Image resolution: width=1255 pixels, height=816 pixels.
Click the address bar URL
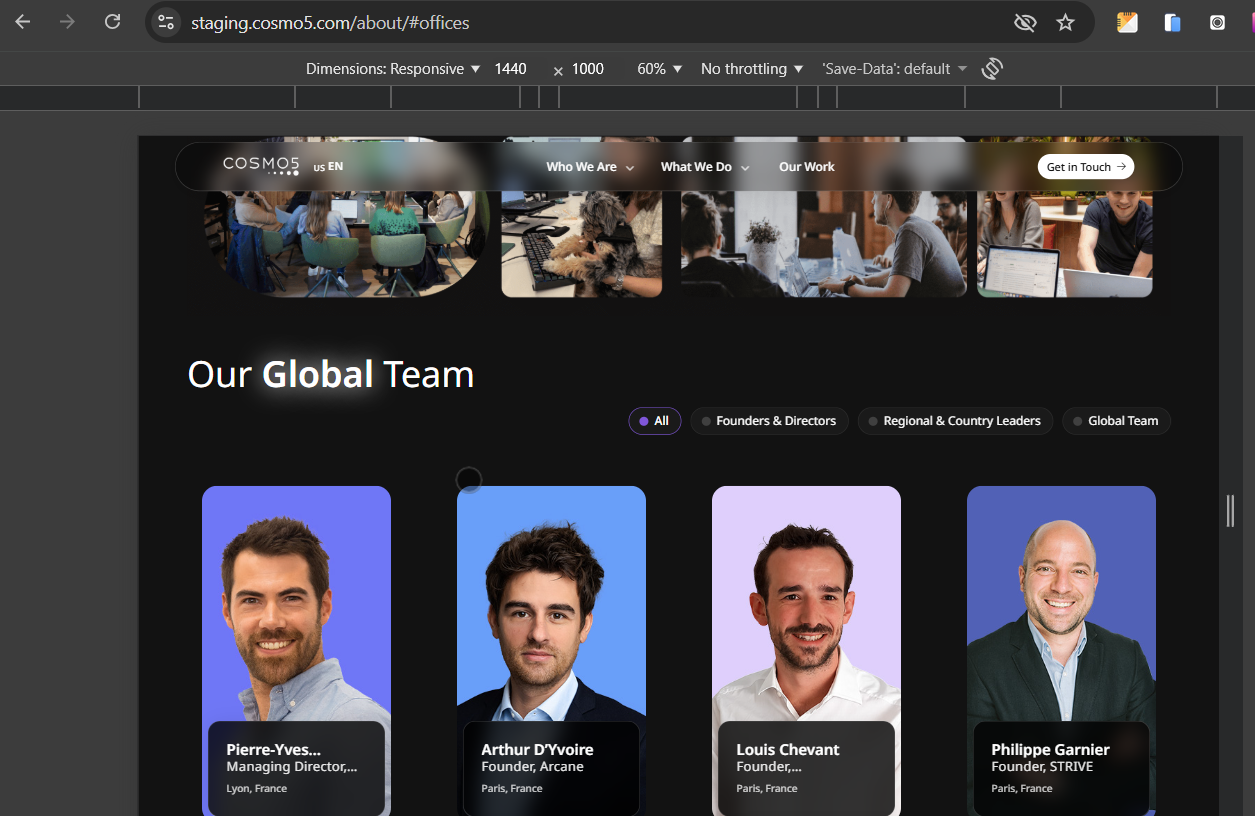[330, 22]
